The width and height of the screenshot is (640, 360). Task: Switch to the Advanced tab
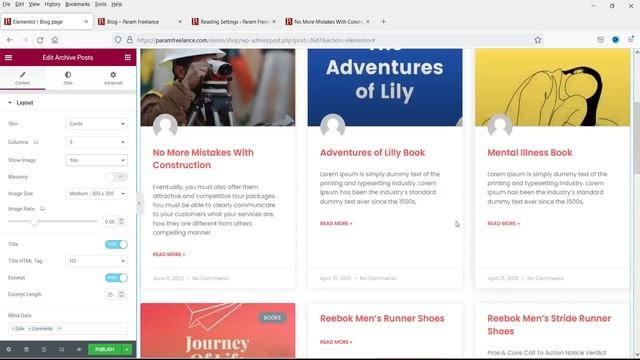[113, 78]
